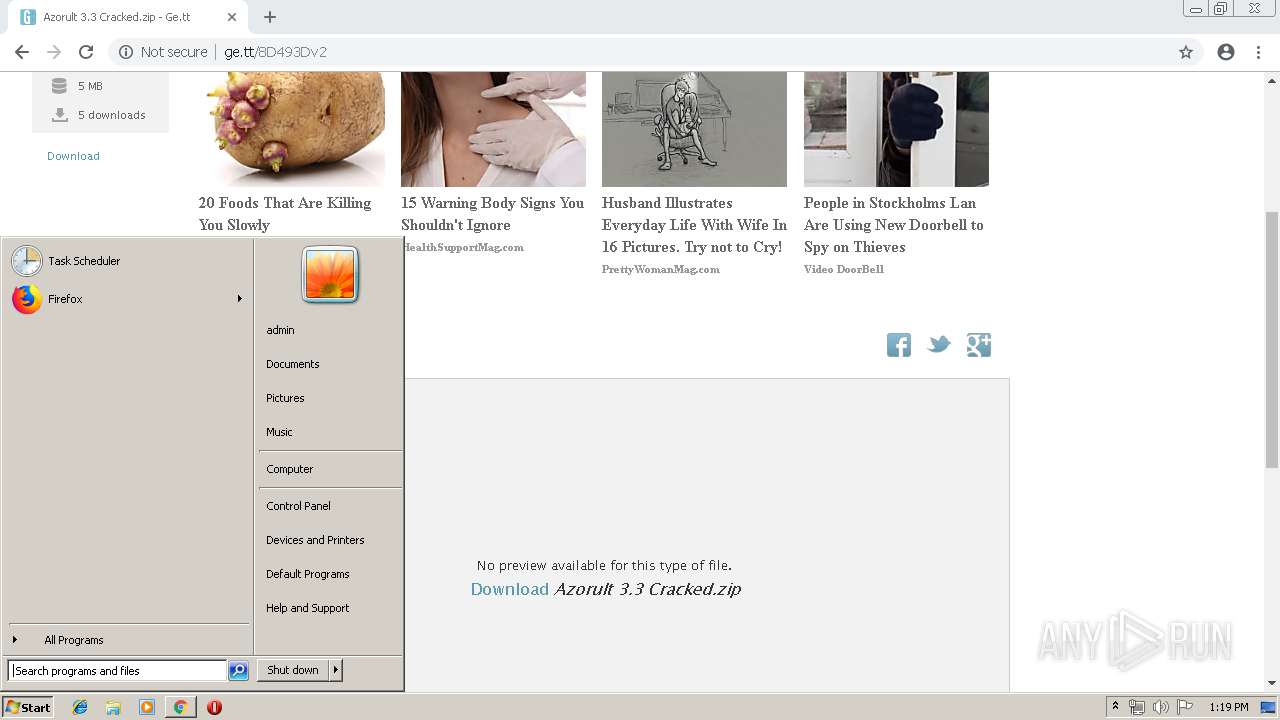Screen dimensions: 1280x720
Task: Open the 20 Foods That Are Killing You Slowly ad
Action: [285, 214]
